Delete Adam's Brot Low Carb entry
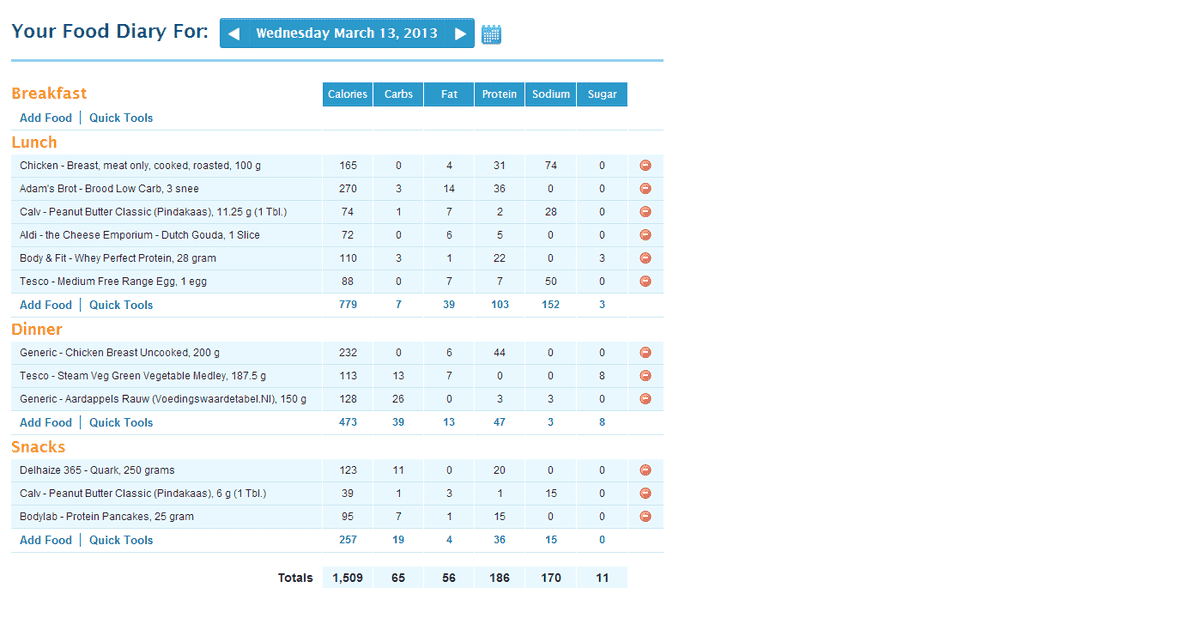Viewport: 1200px width, 630px height. pyautogui.click(x=645, y=188)
